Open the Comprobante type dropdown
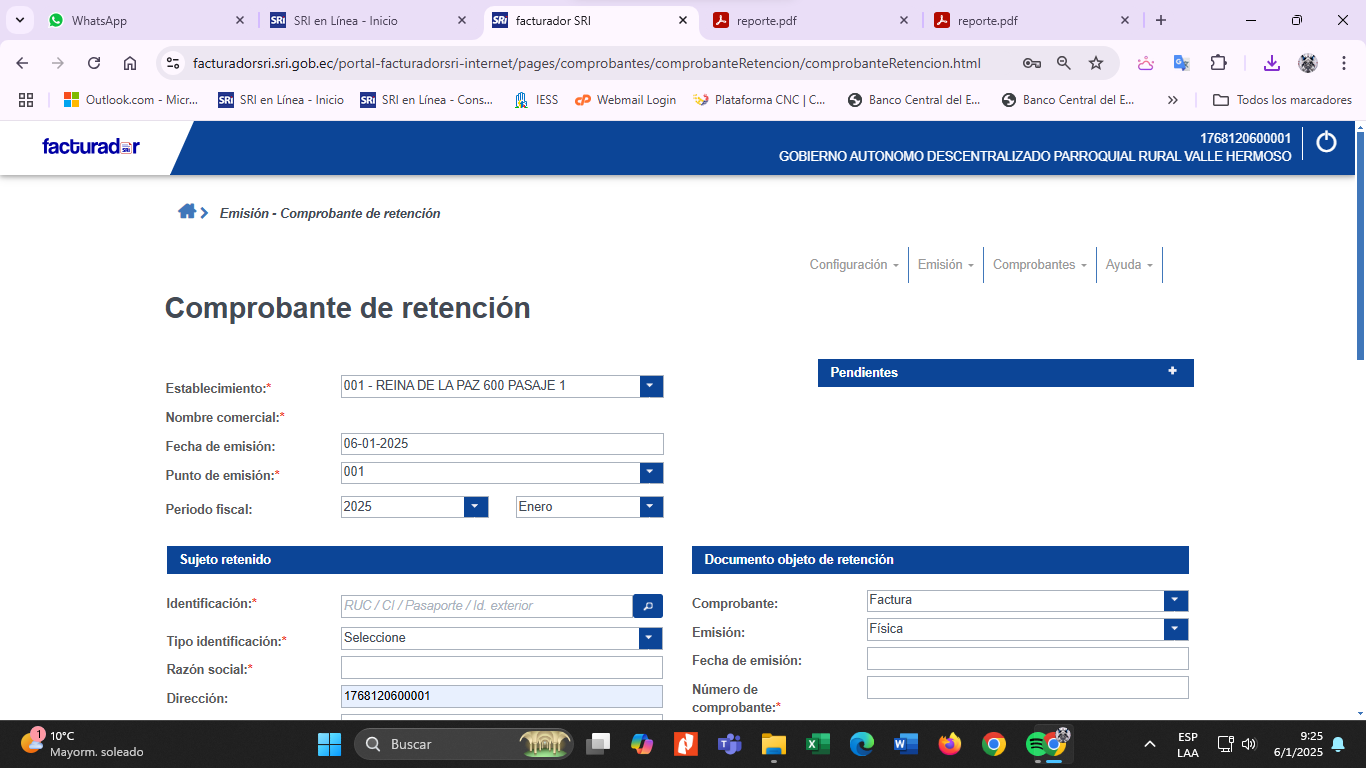The height and width of the screenshot is (768, 1366). tap(1176, 600)
